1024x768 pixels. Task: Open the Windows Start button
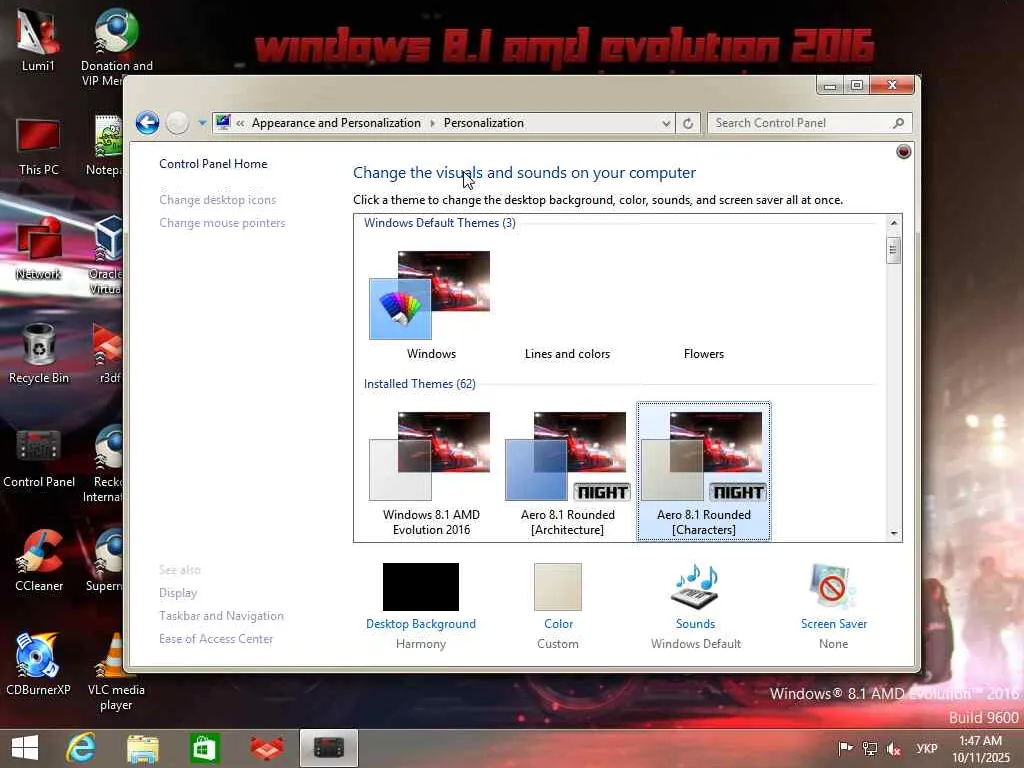[25, 748]
